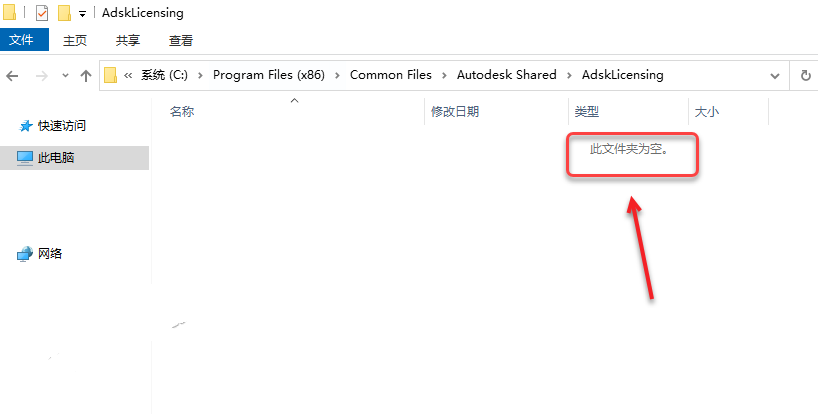Expand the address bar history dropdown
This screenshot has width=818, height=414.
[x=775, y=76]
